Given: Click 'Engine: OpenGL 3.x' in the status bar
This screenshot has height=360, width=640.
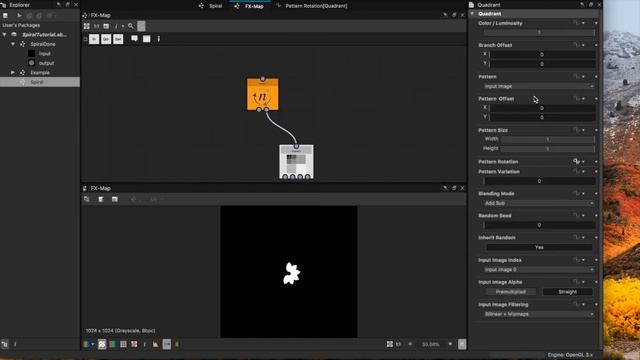Looking at the screenshot, I should click(570, 355).
